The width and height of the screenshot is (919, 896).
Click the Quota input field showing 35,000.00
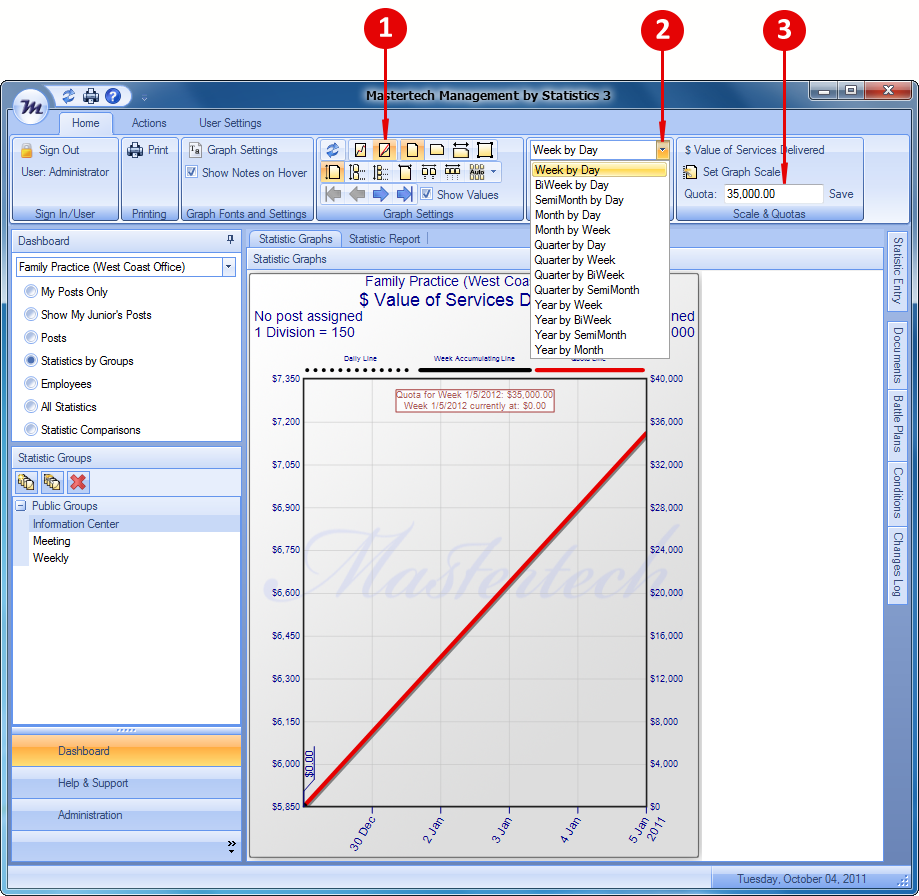[x=774, y=194]
